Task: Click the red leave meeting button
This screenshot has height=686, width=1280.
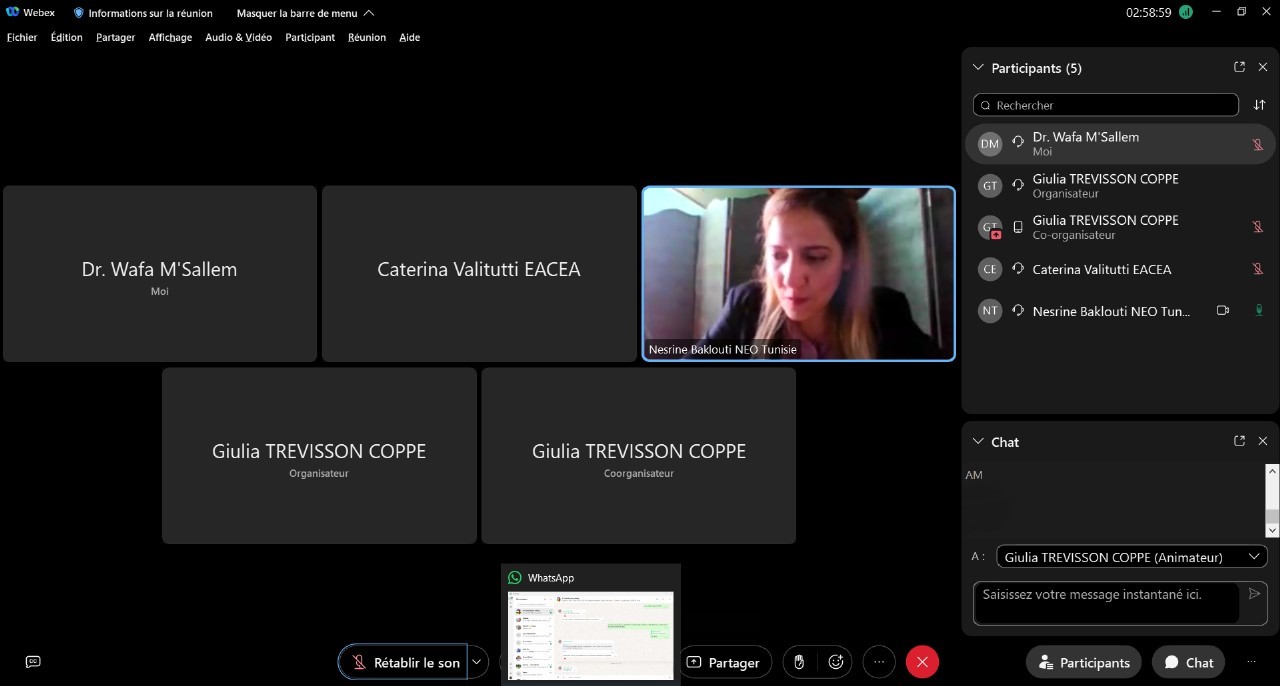Action: (x=922, y=662)
